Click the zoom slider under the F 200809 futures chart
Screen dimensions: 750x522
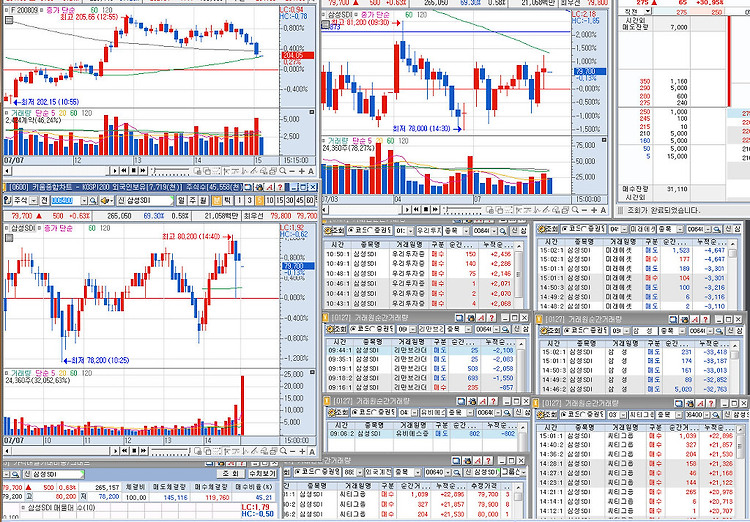pyautogui.click(x=170, y=171)
